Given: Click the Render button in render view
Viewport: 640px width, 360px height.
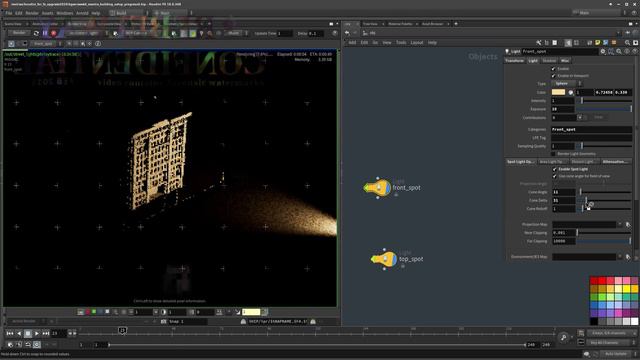Looking at the screenshot, I should pyautogui.click(x=19, y=33).
